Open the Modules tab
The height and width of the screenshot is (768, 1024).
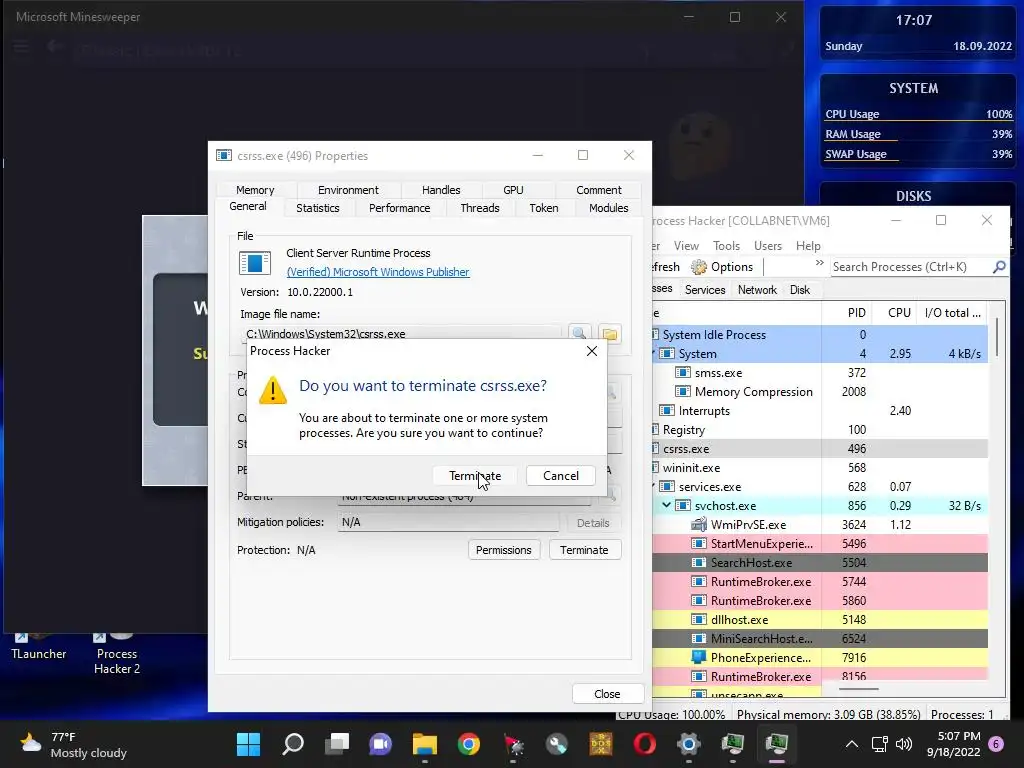(x=608, y=208)
